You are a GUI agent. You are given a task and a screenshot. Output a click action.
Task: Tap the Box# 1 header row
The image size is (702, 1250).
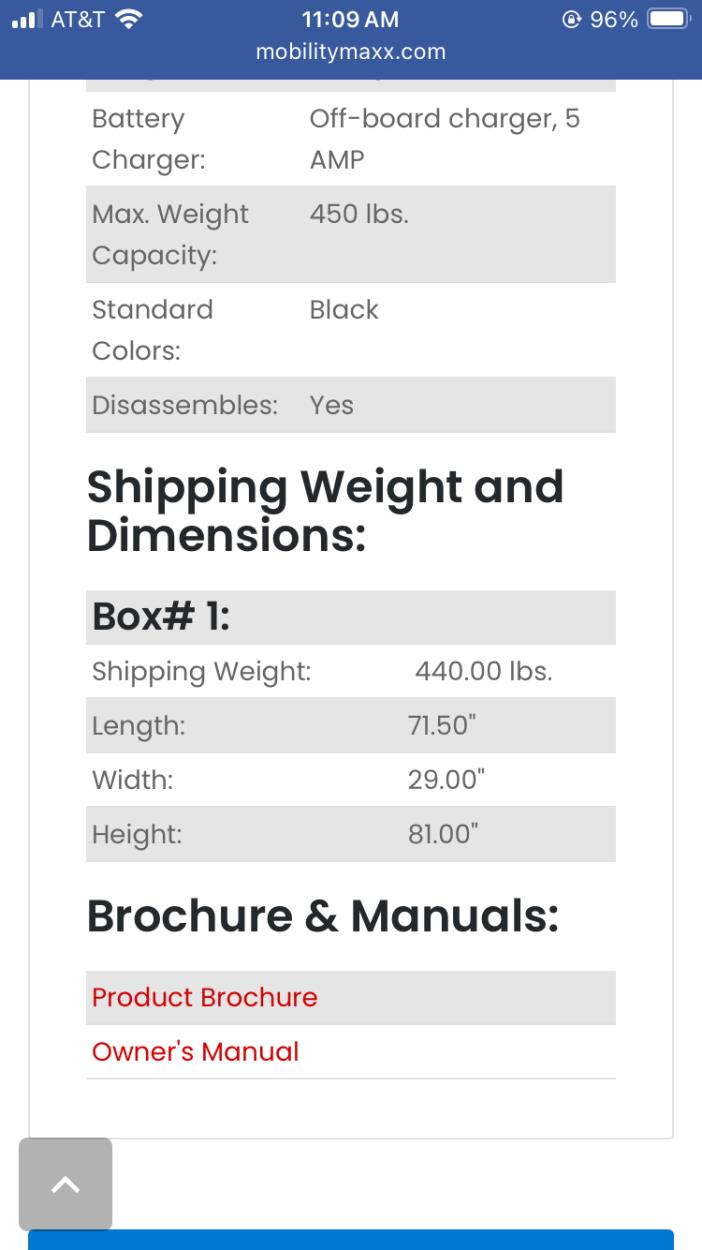click(x=350, y=616)
